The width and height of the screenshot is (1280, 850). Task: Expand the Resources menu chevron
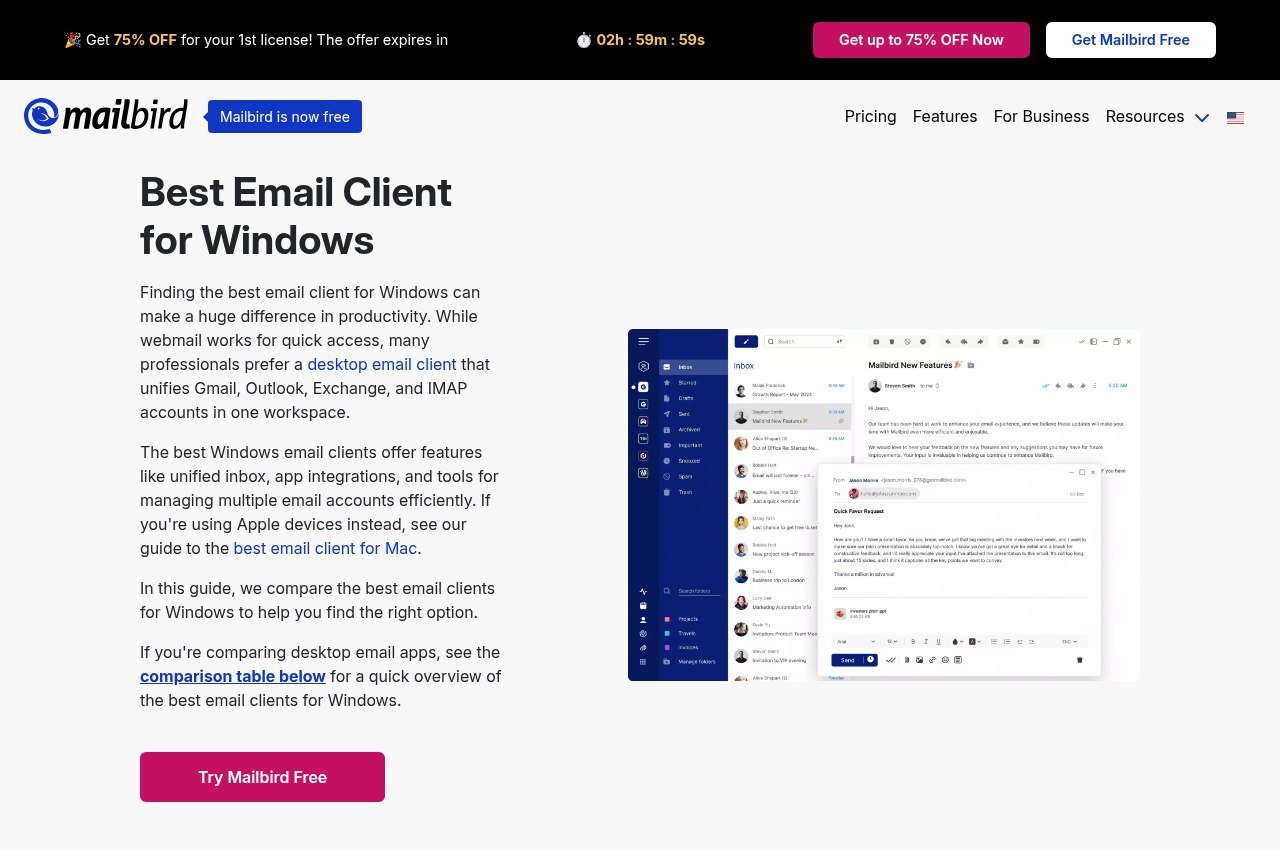1202,117
